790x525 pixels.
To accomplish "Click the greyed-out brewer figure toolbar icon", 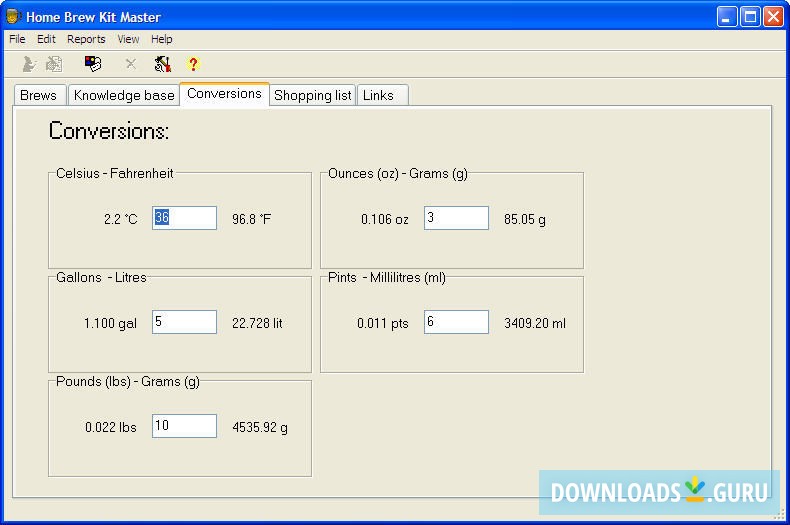I will pos(29,64).
